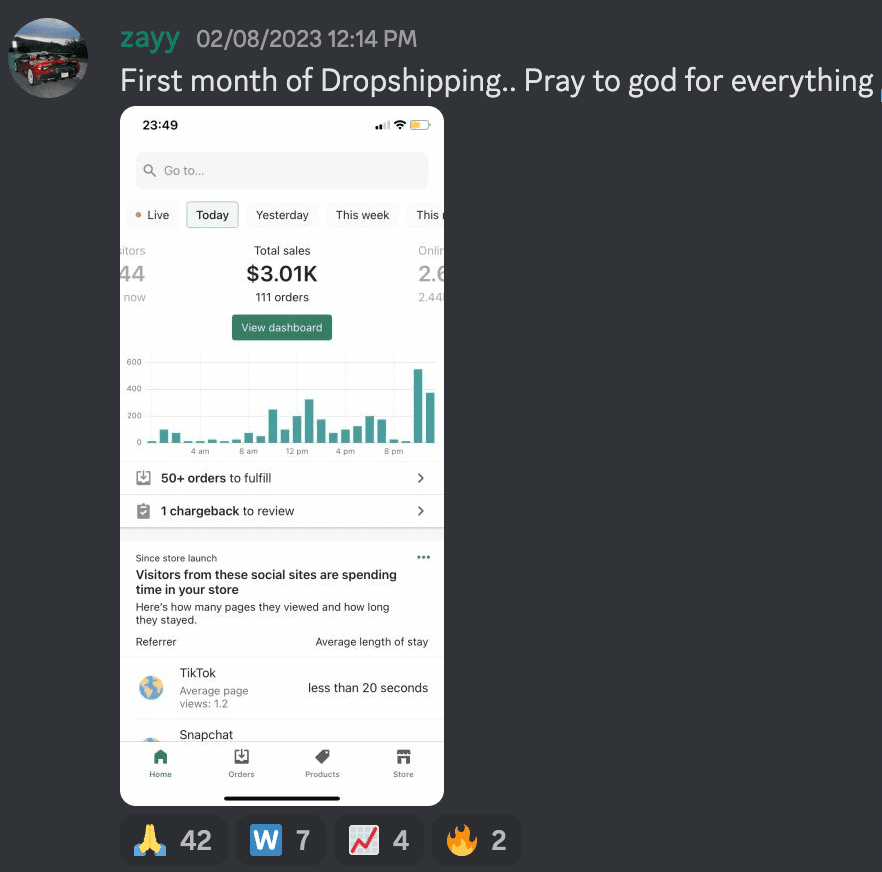Click the TikTok referrer globe icon
The height and width of the screenshot is (872, 882).
tap(151, 687)
